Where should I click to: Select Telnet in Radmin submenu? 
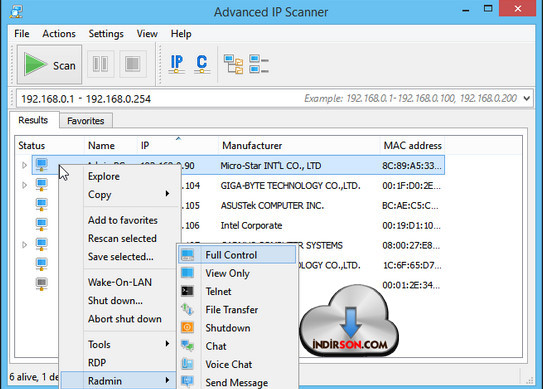218,291
